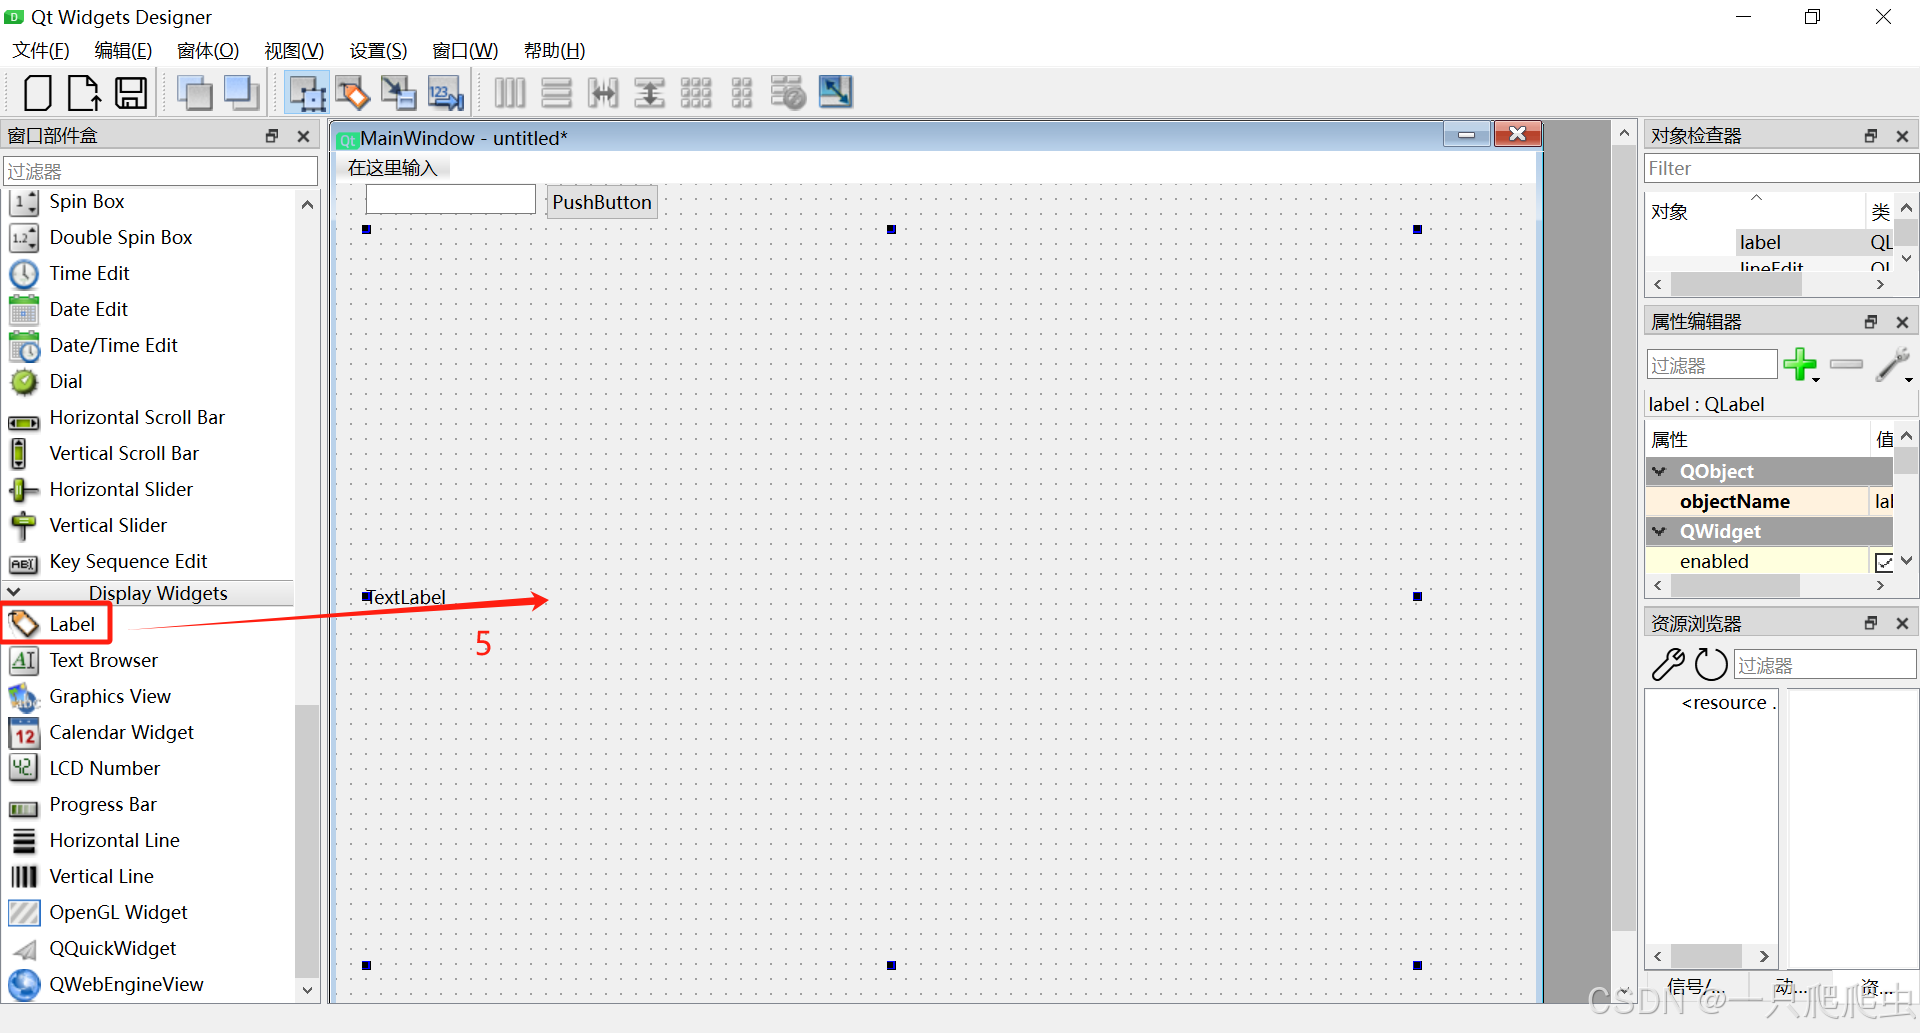Close the 属性编辑器 panel
Viewport: 1920px width, 1033px height.
click(x=1903, y=322)
